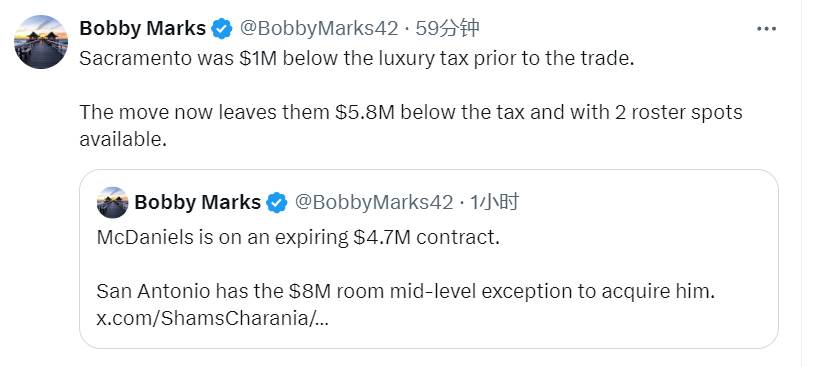Click the 'San Antonio has the $8M' sentence

tap(406, 292)
